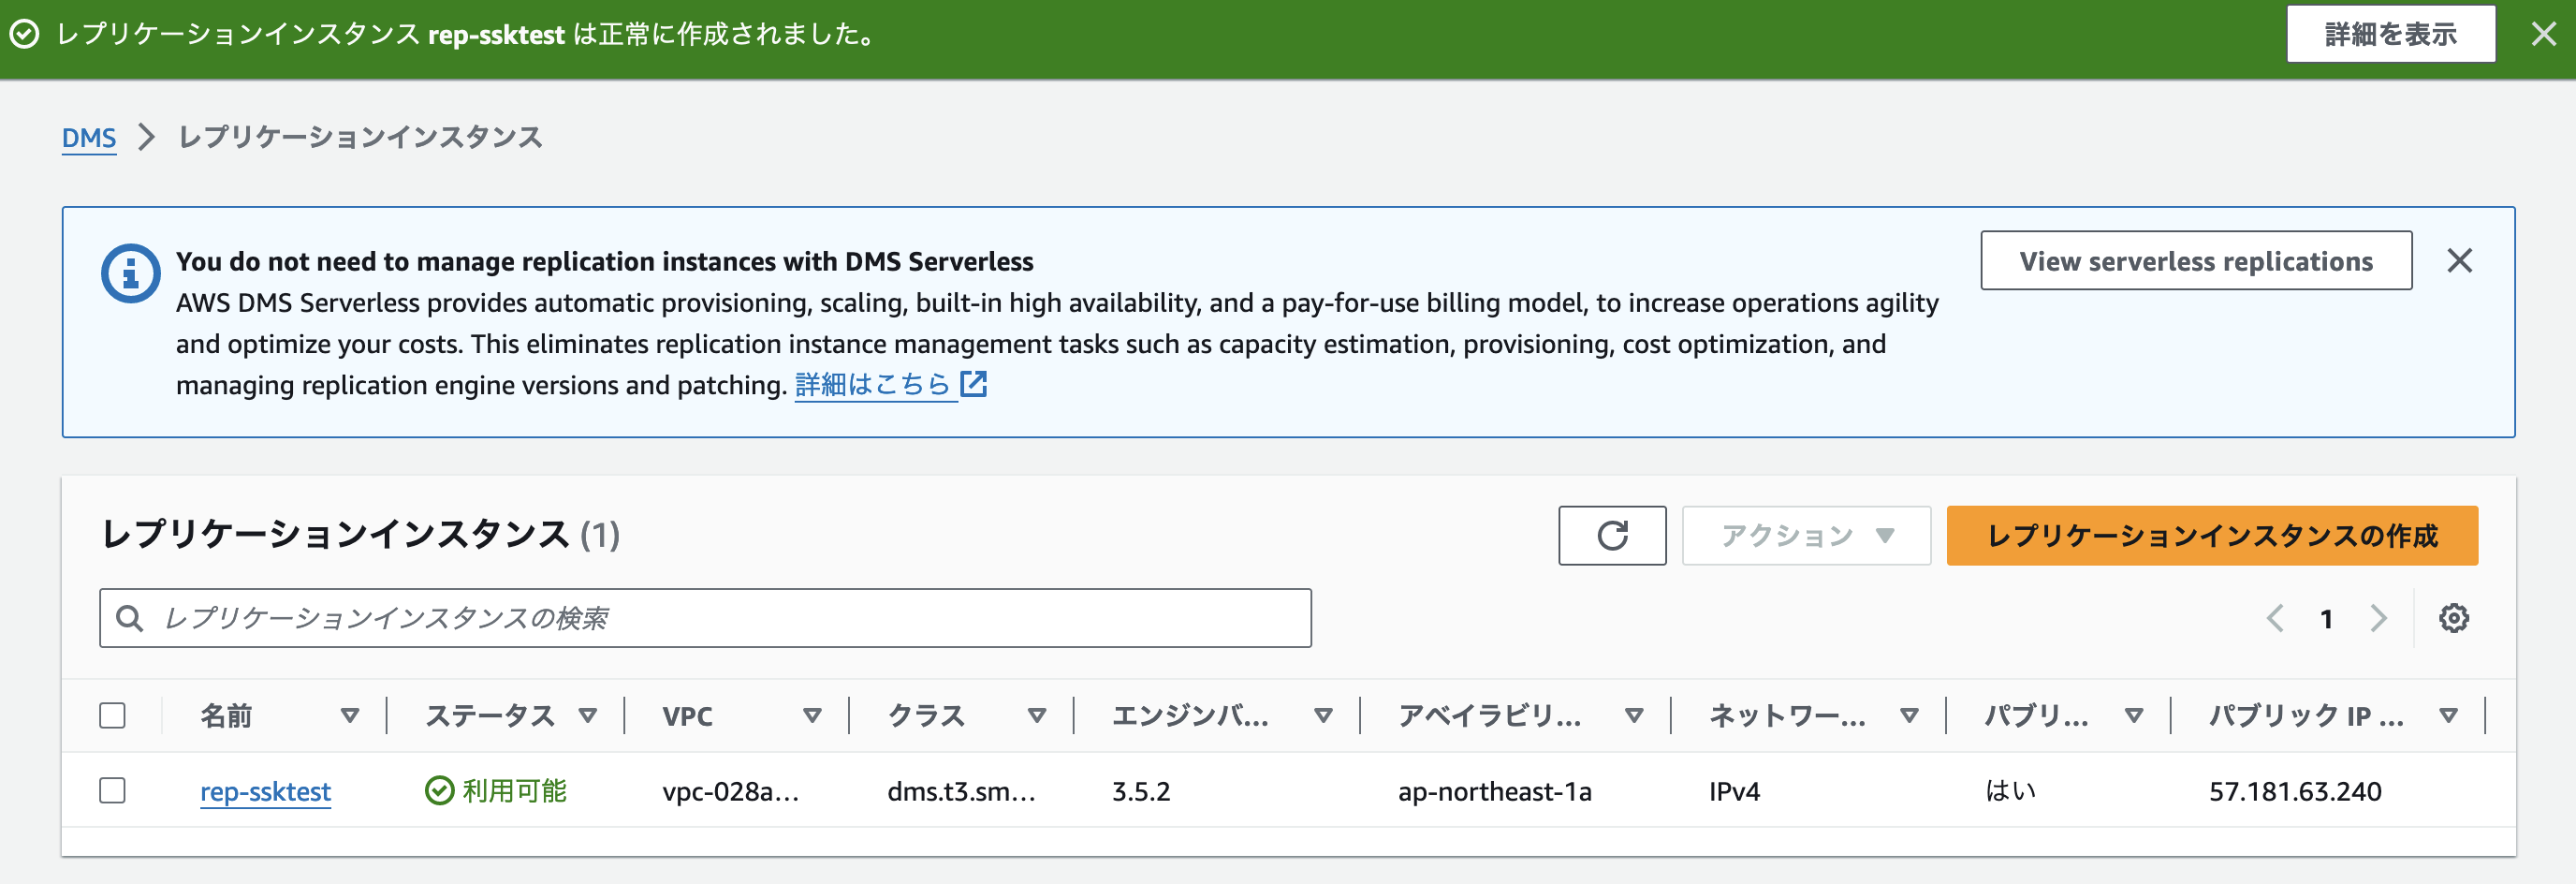Click the info circle icon in Serverless notice

coord(130,272)
